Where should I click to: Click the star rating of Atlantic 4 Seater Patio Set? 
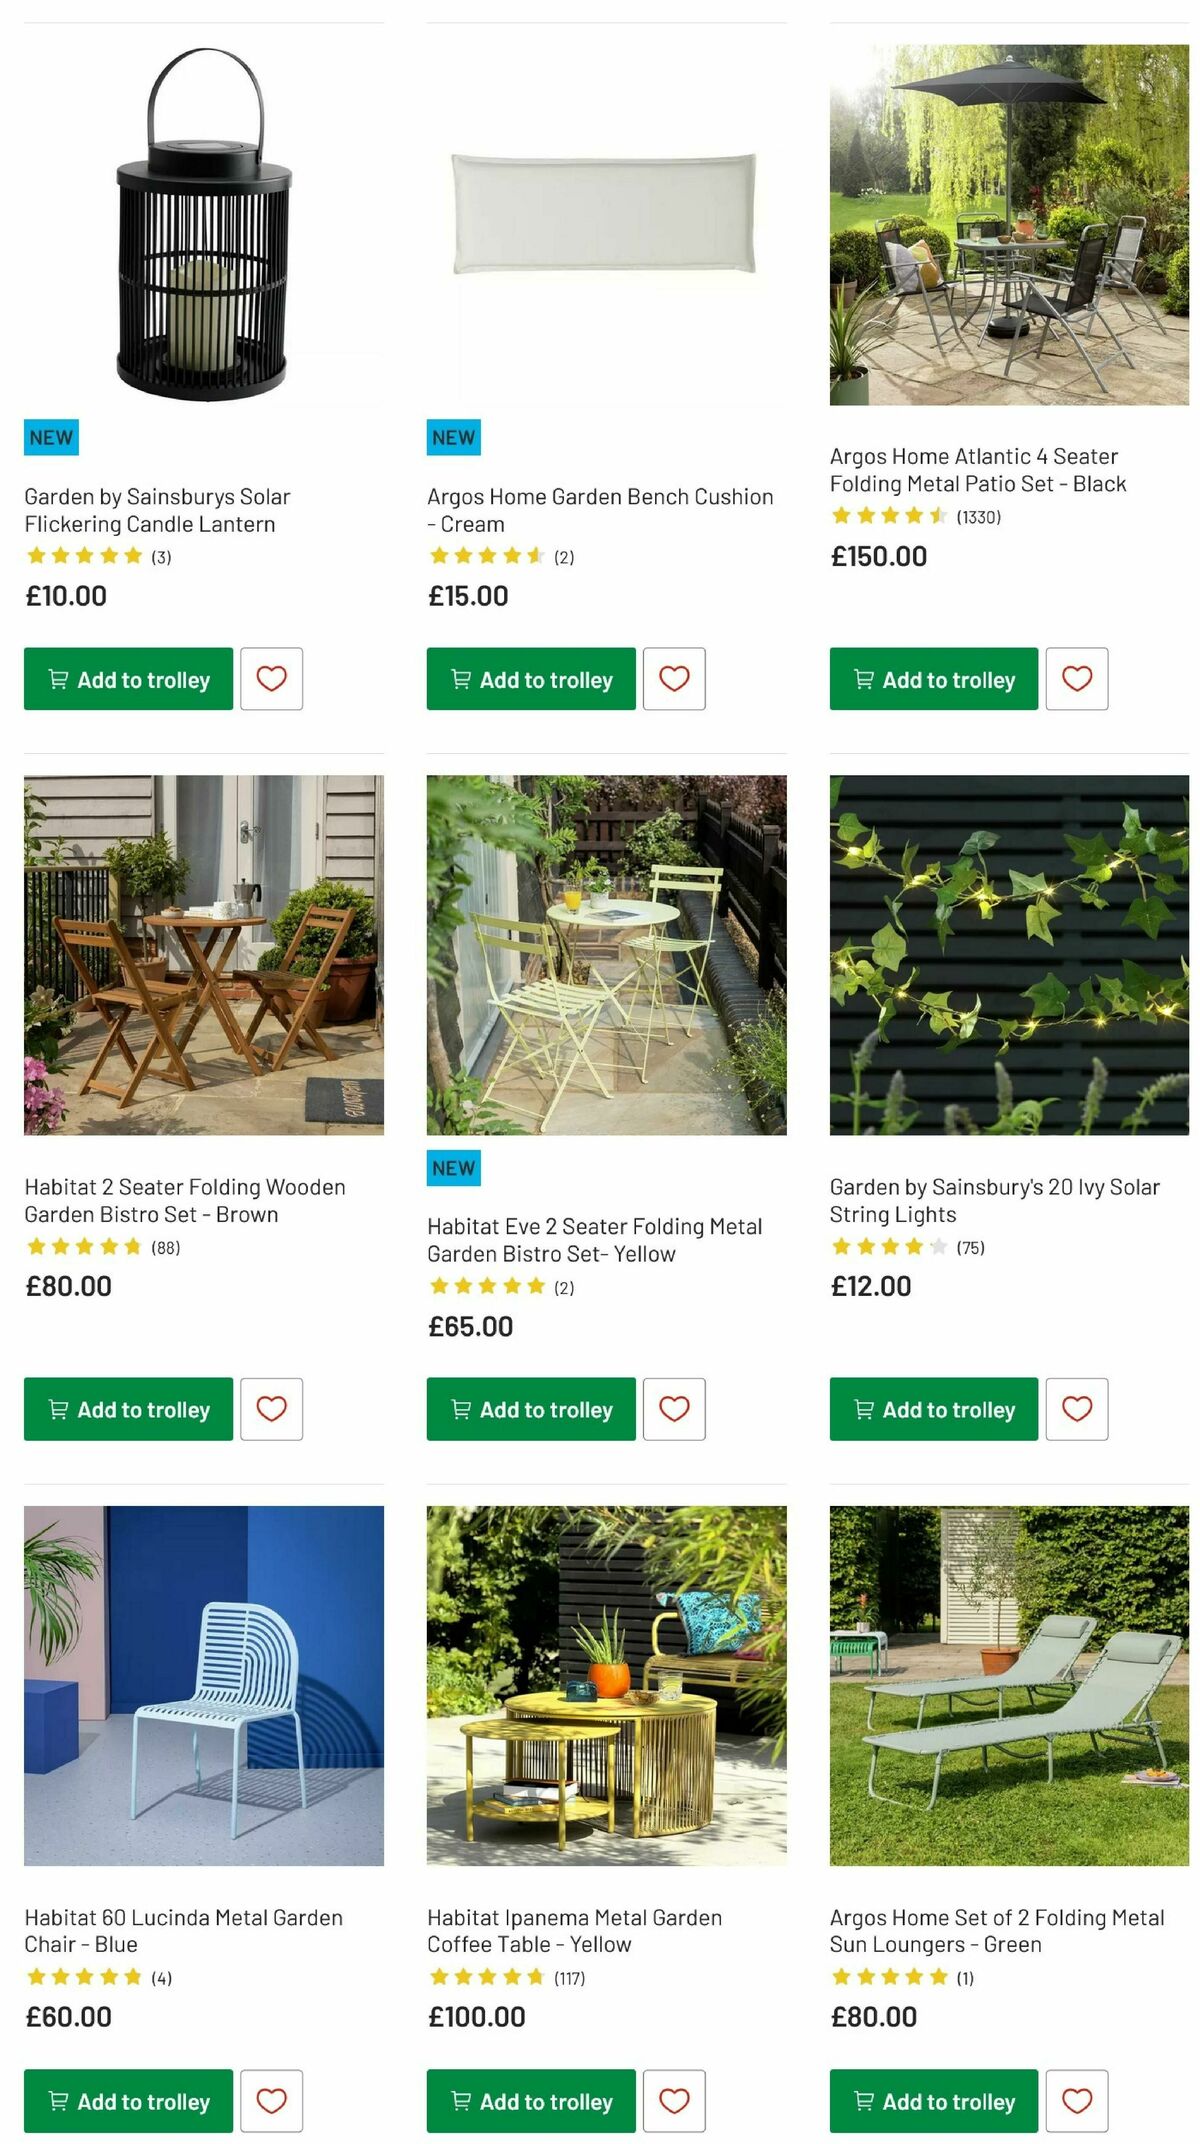pos(884,517)
